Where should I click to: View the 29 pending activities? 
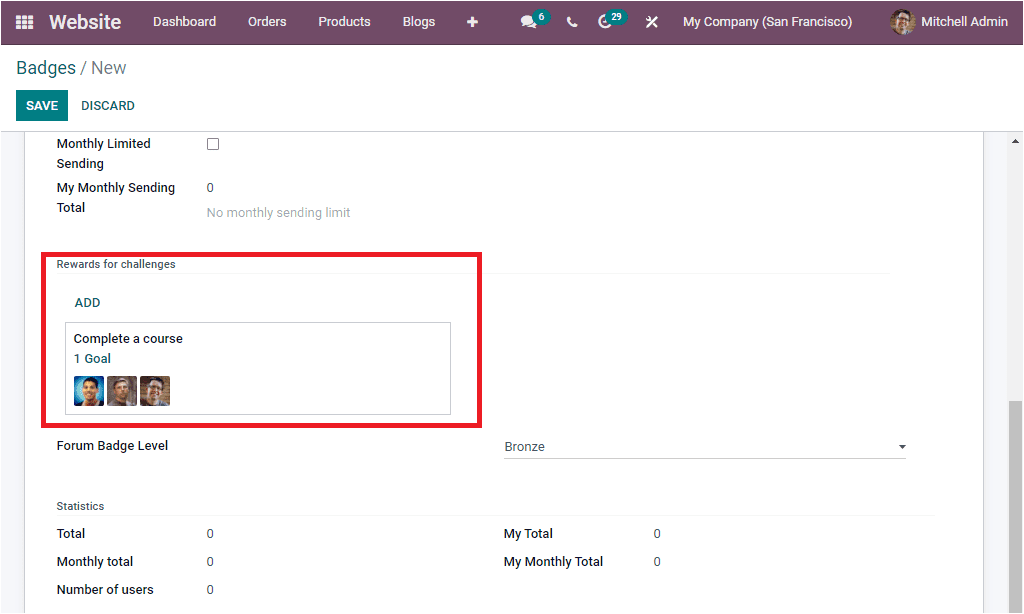tap(608, 21)
